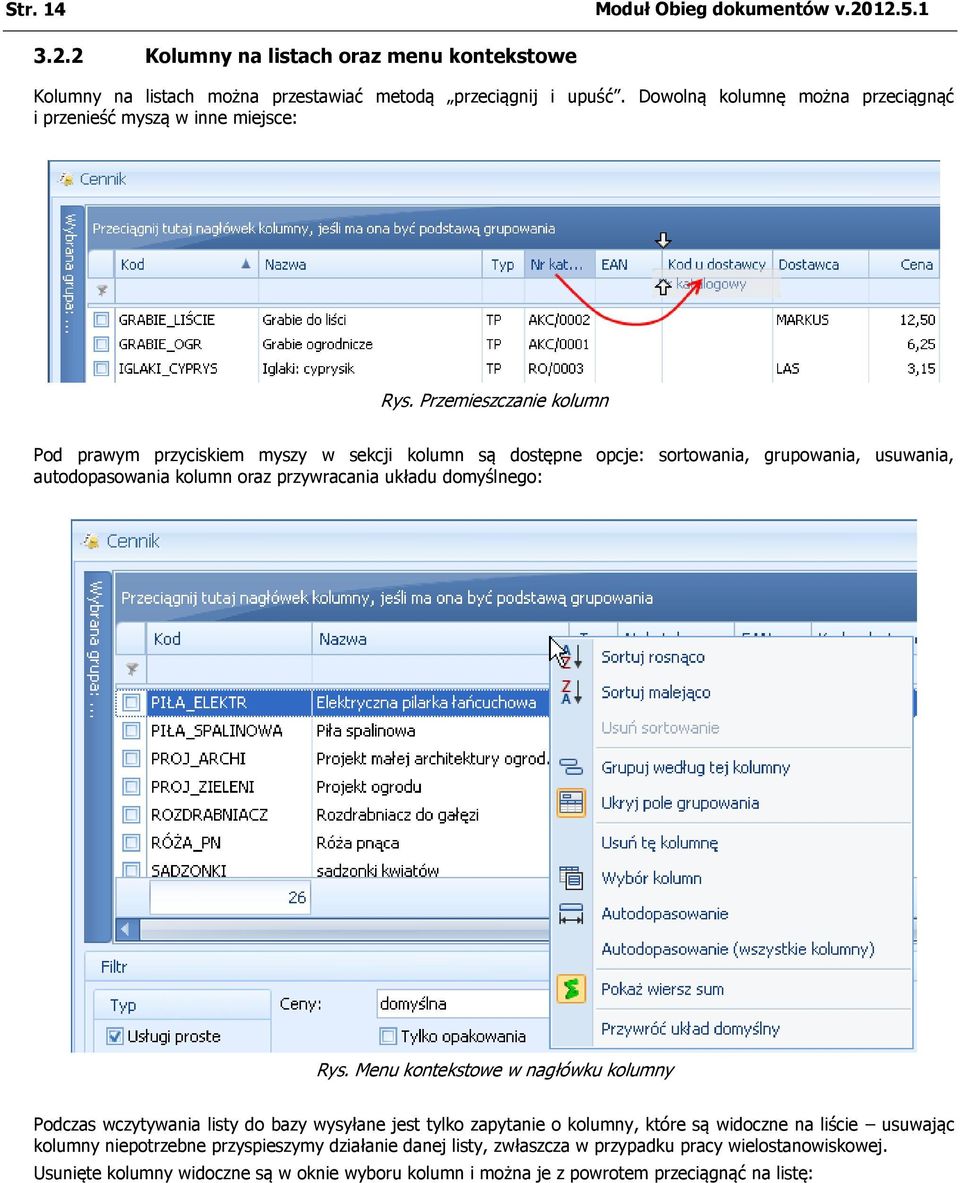The image size is (960, 1183).
Task: Click the Ukryj pole grupowania icon
Action: tap(571, 803)
